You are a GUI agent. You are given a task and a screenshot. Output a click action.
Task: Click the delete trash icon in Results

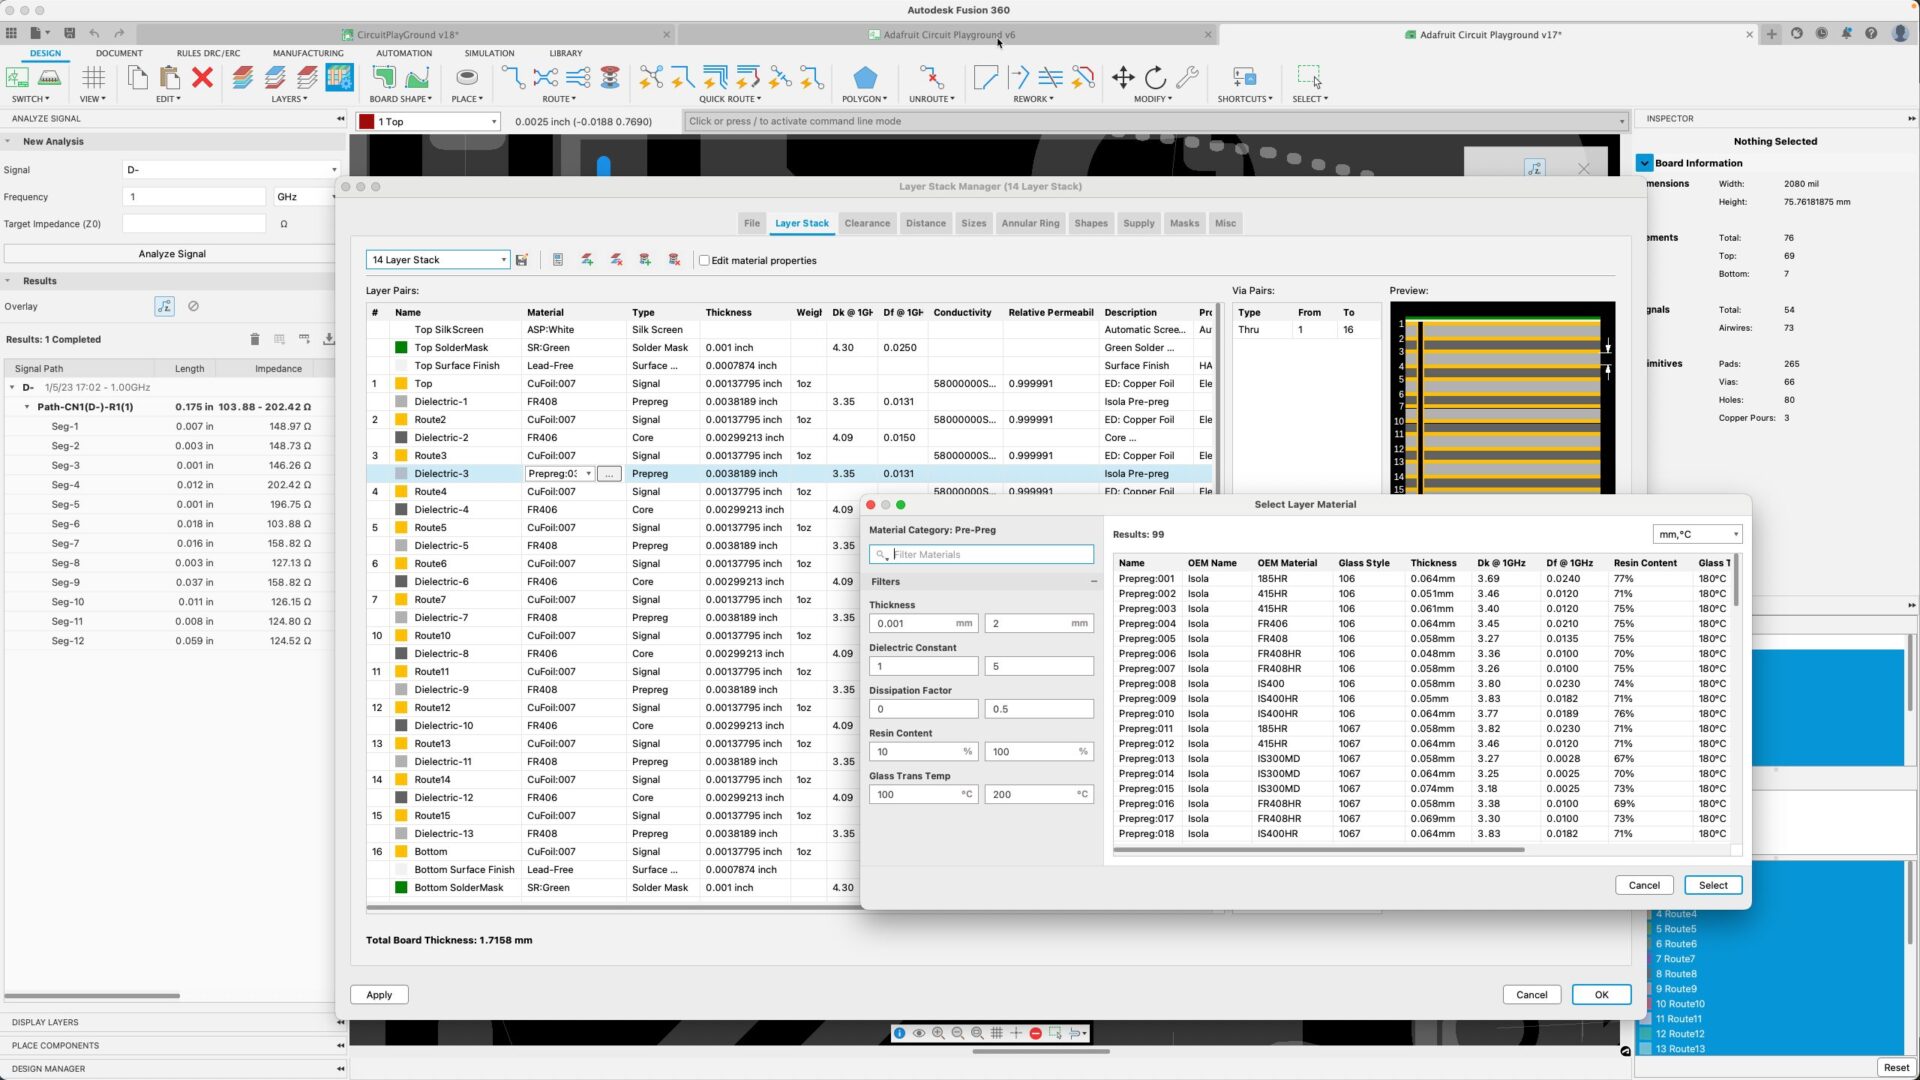click(254, 339)
